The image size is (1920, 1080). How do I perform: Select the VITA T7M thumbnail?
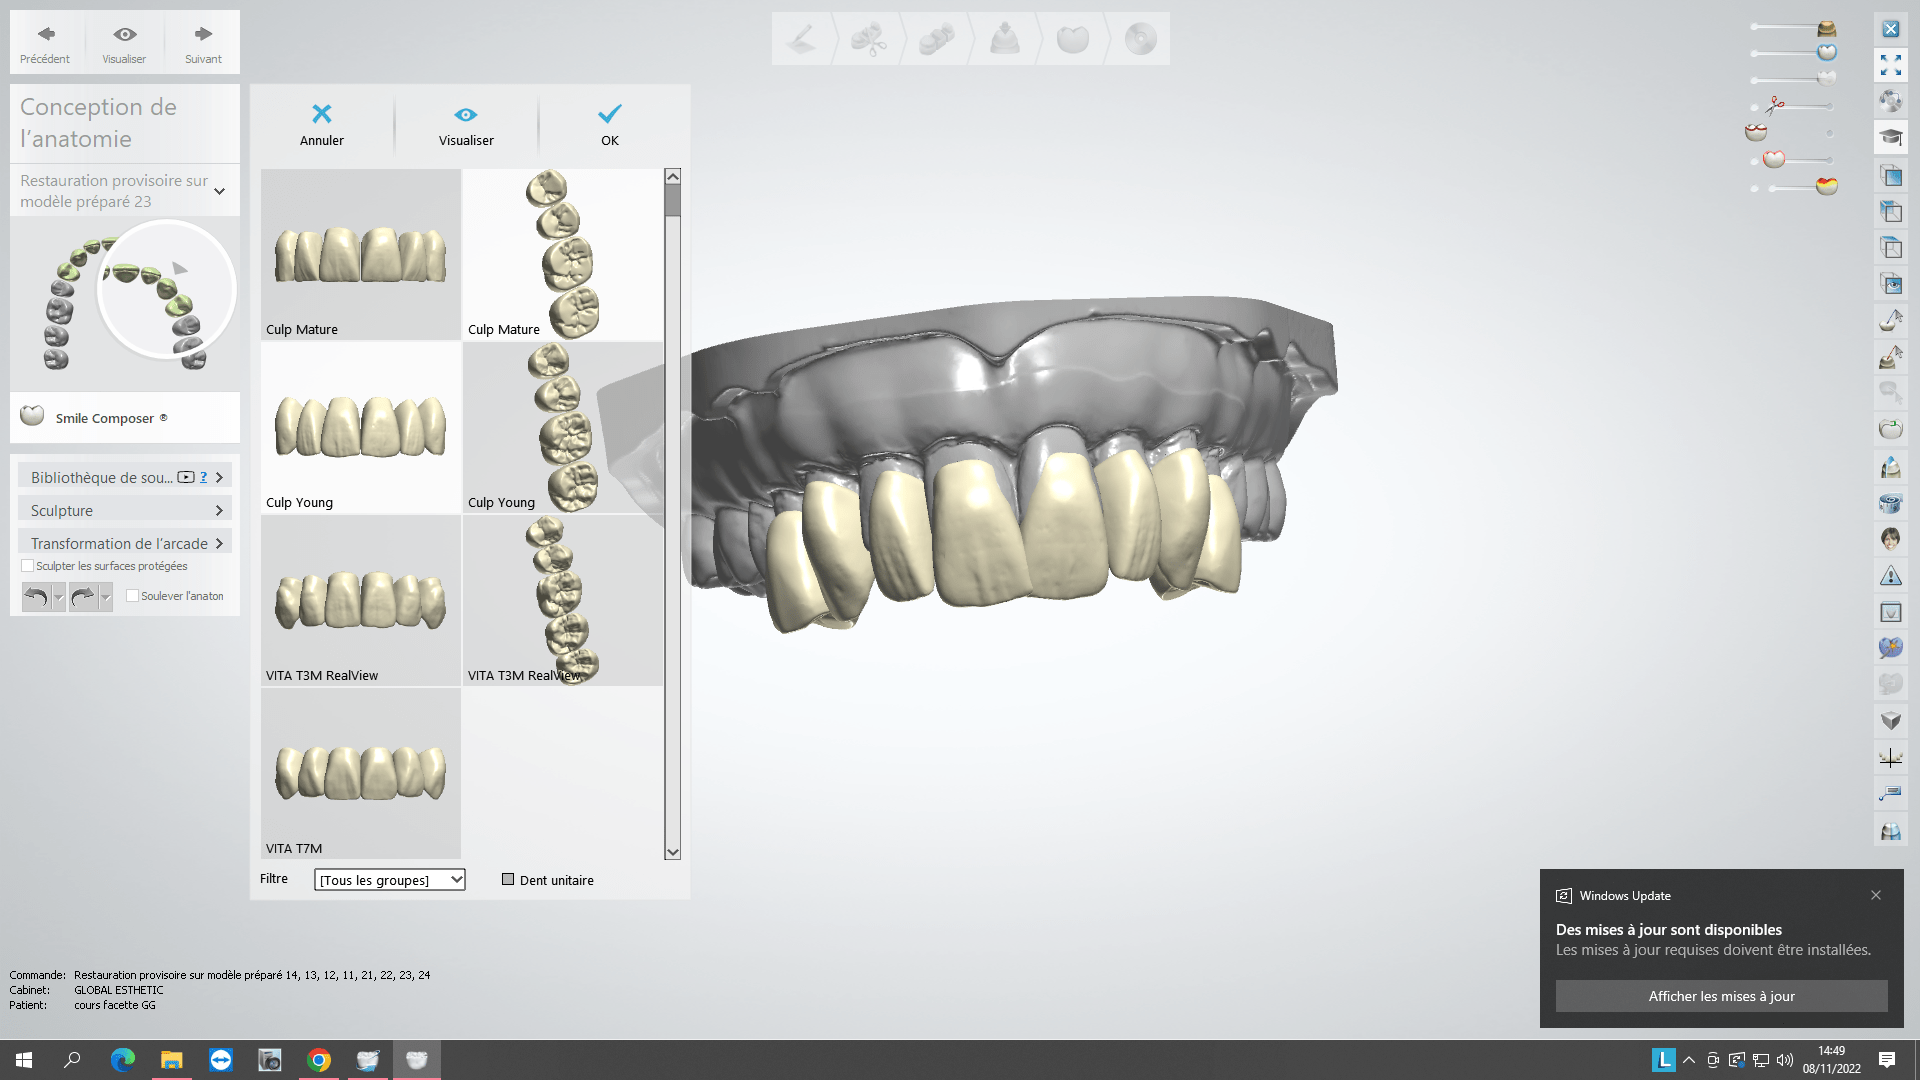pos(360,773)
